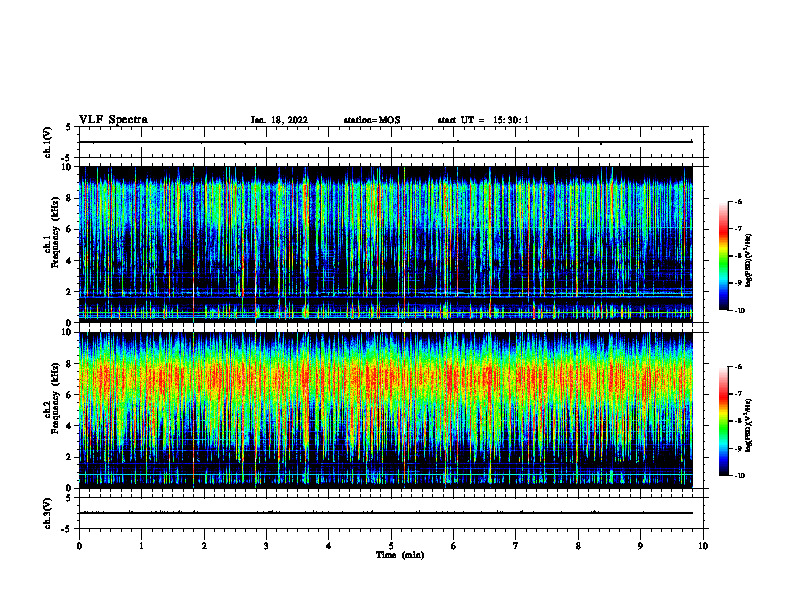Click the ch.1 voltage waveform panel
This screenshot has width=792, height=612.
(391, 142)
